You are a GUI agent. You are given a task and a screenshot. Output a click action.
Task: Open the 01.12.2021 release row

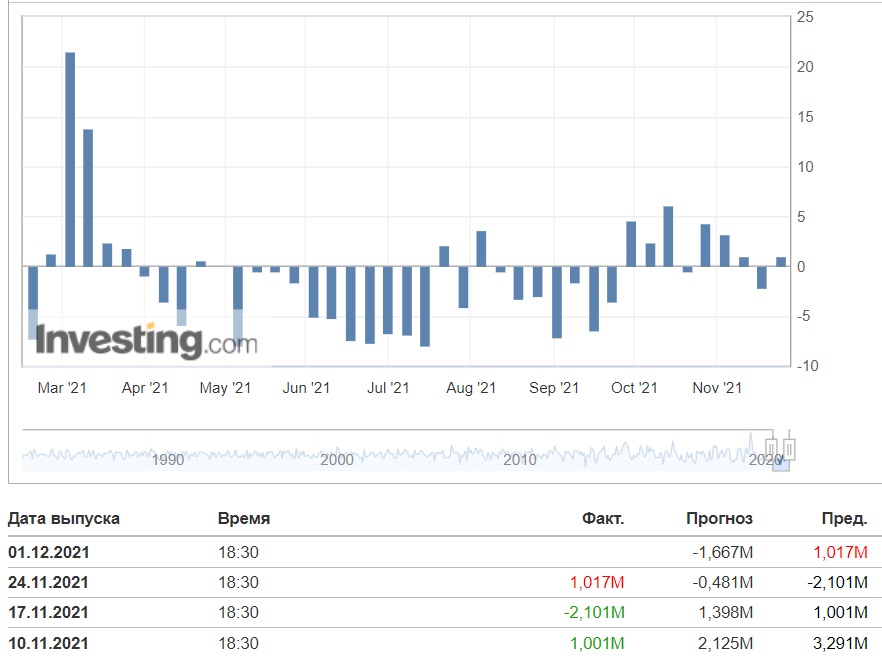click(x=441, y=552)
